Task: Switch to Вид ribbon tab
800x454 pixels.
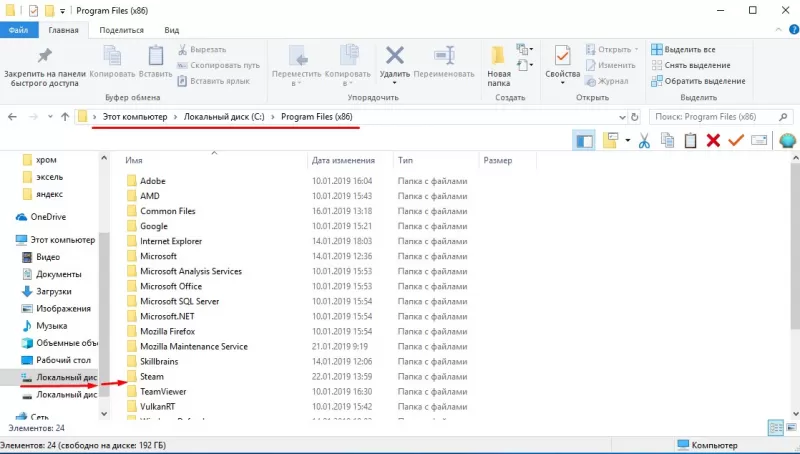Action: pos(171,30)
